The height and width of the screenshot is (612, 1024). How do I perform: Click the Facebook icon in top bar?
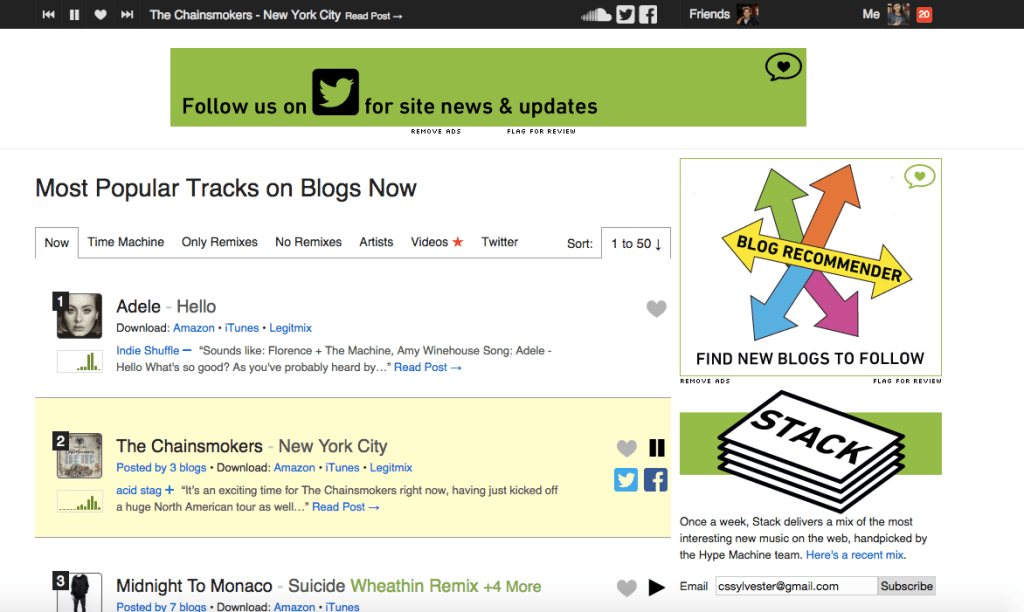point(648,14)
